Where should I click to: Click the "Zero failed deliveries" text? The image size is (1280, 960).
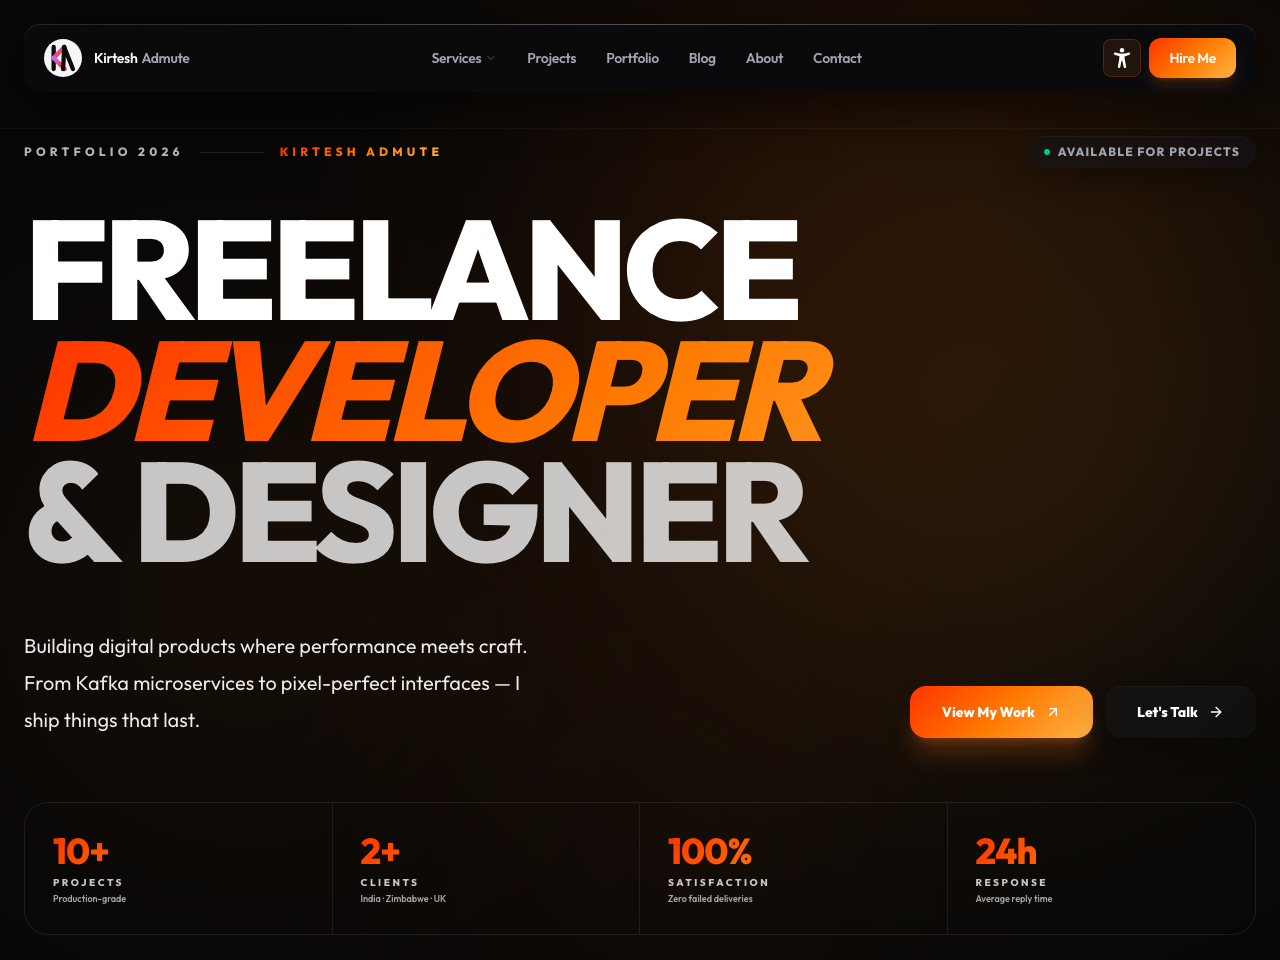pyautogui.click(x=710, y=899)
